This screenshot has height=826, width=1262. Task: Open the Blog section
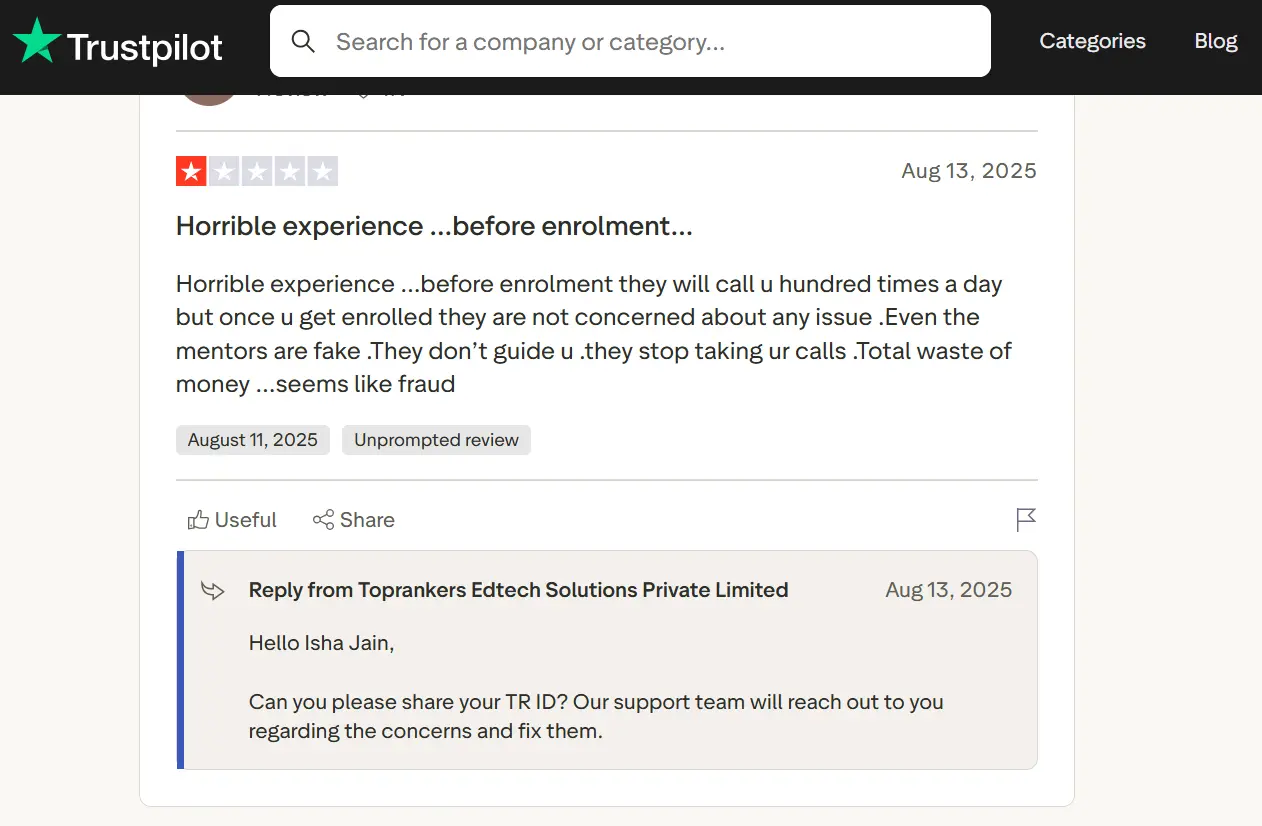click(x=1215, y=41)
